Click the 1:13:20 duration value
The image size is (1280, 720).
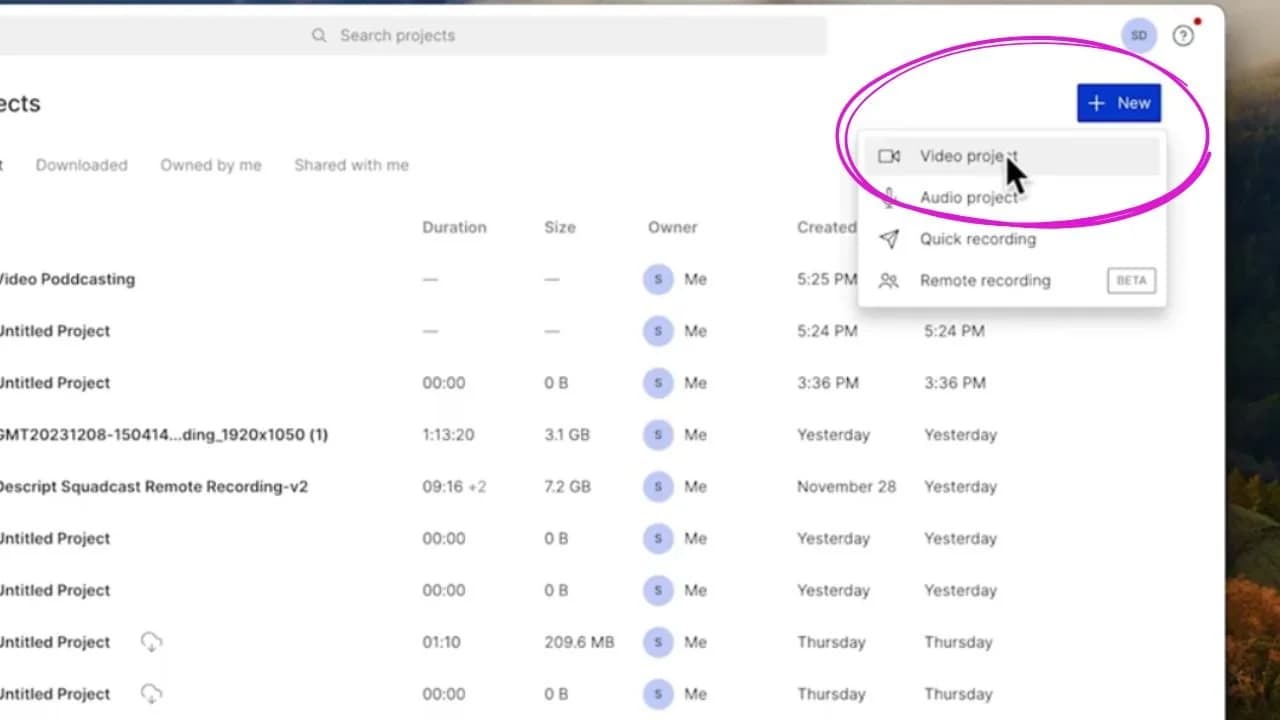tap(448, 435)
